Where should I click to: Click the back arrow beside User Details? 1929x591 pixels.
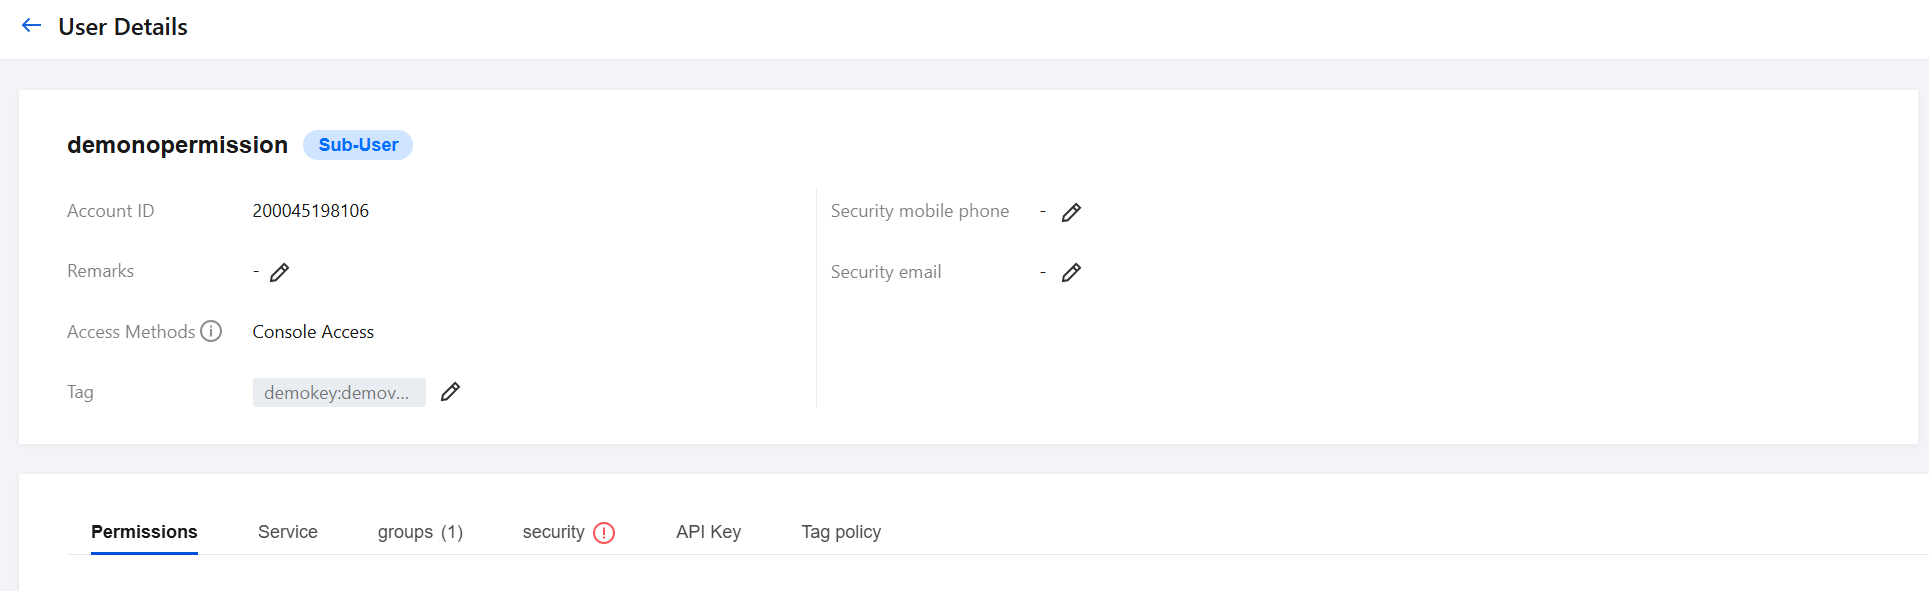click(x=31, y=26)
